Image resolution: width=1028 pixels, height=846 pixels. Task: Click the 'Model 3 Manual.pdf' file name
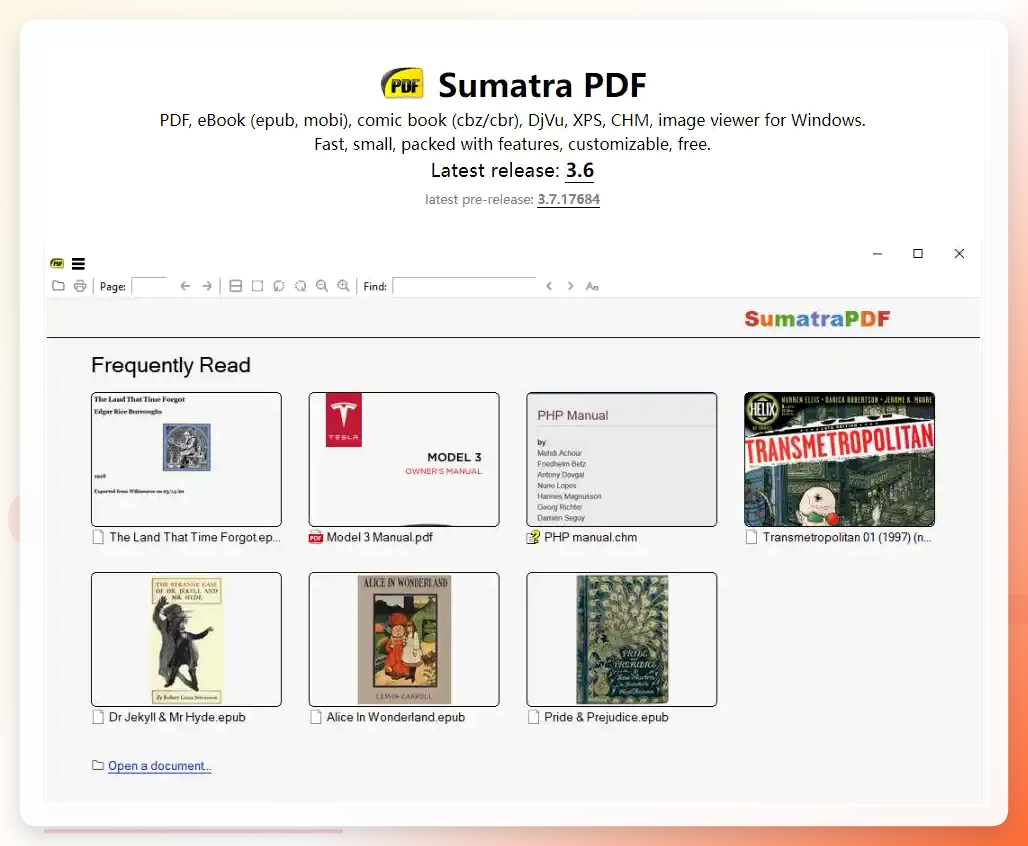(x=380, y=537)
